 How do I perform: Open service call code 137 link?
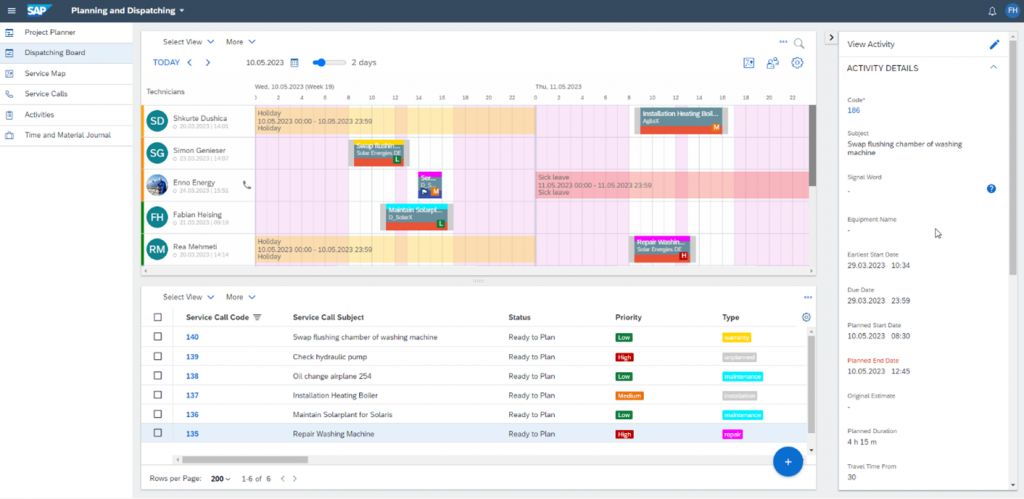[192, 395]
